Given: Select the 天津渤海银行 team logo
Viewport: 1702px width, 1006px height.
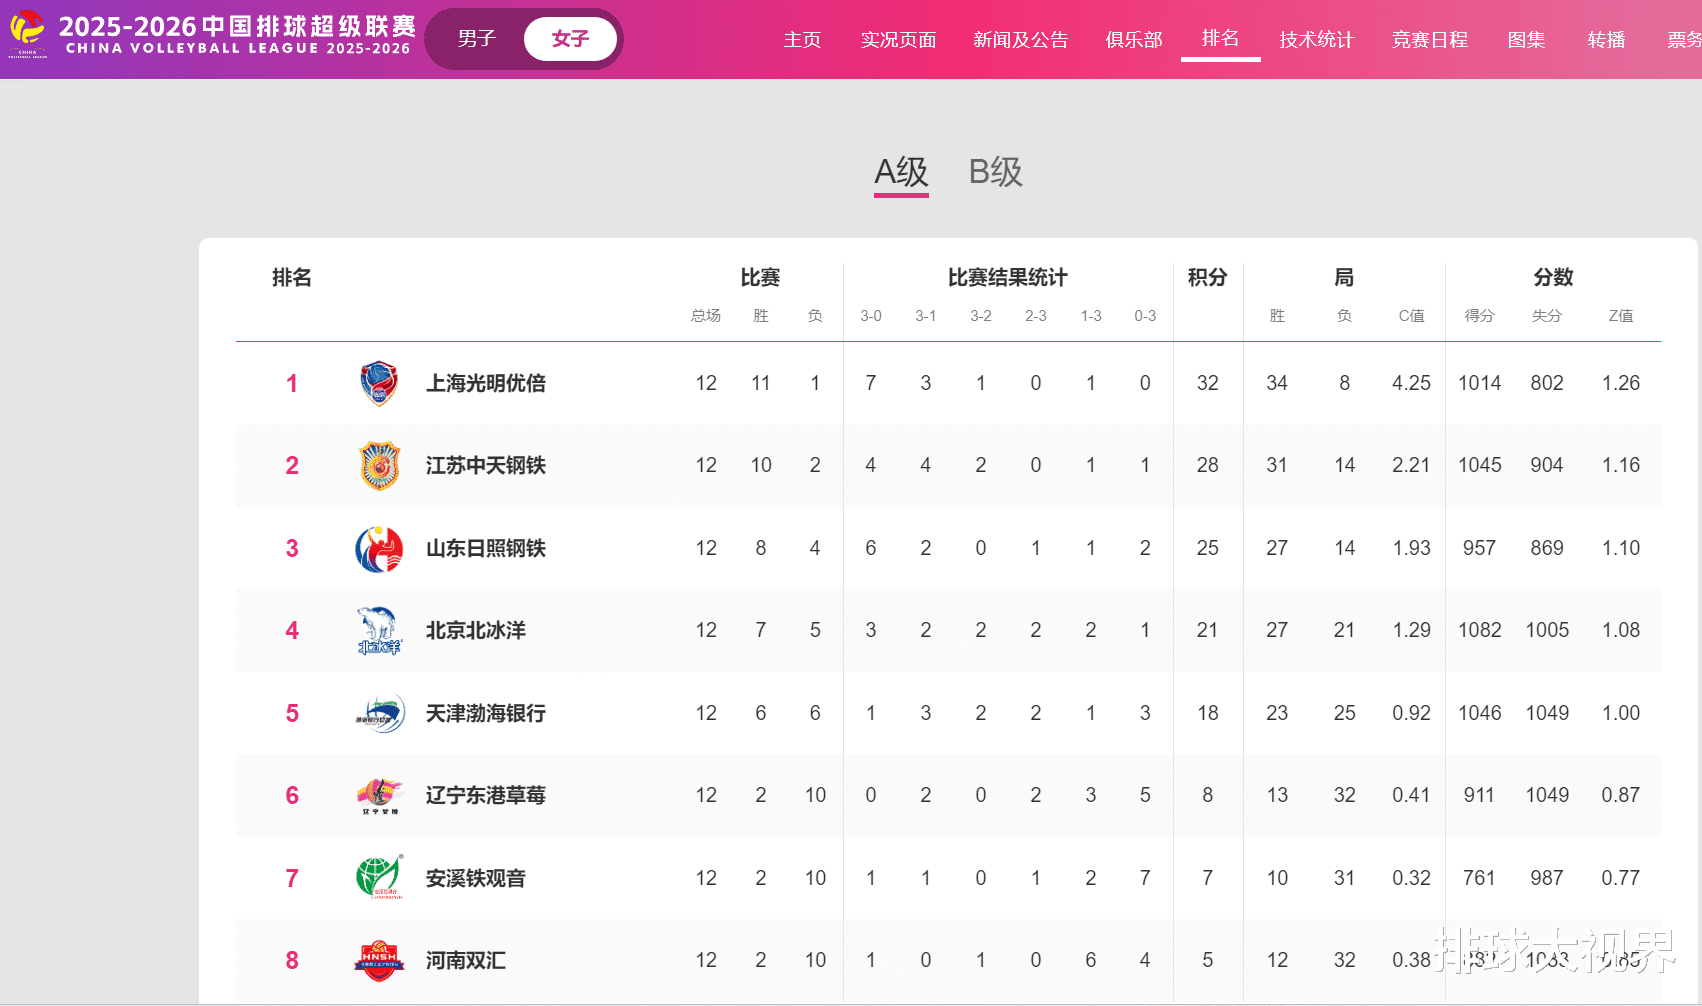Looking at the screenshot, I should [379, 714].
